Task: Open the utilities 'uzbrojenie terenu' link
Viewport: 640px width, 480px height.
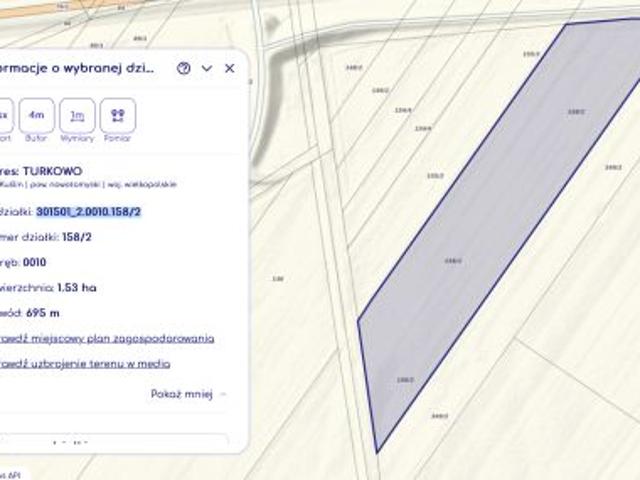Action: [85, 364]
